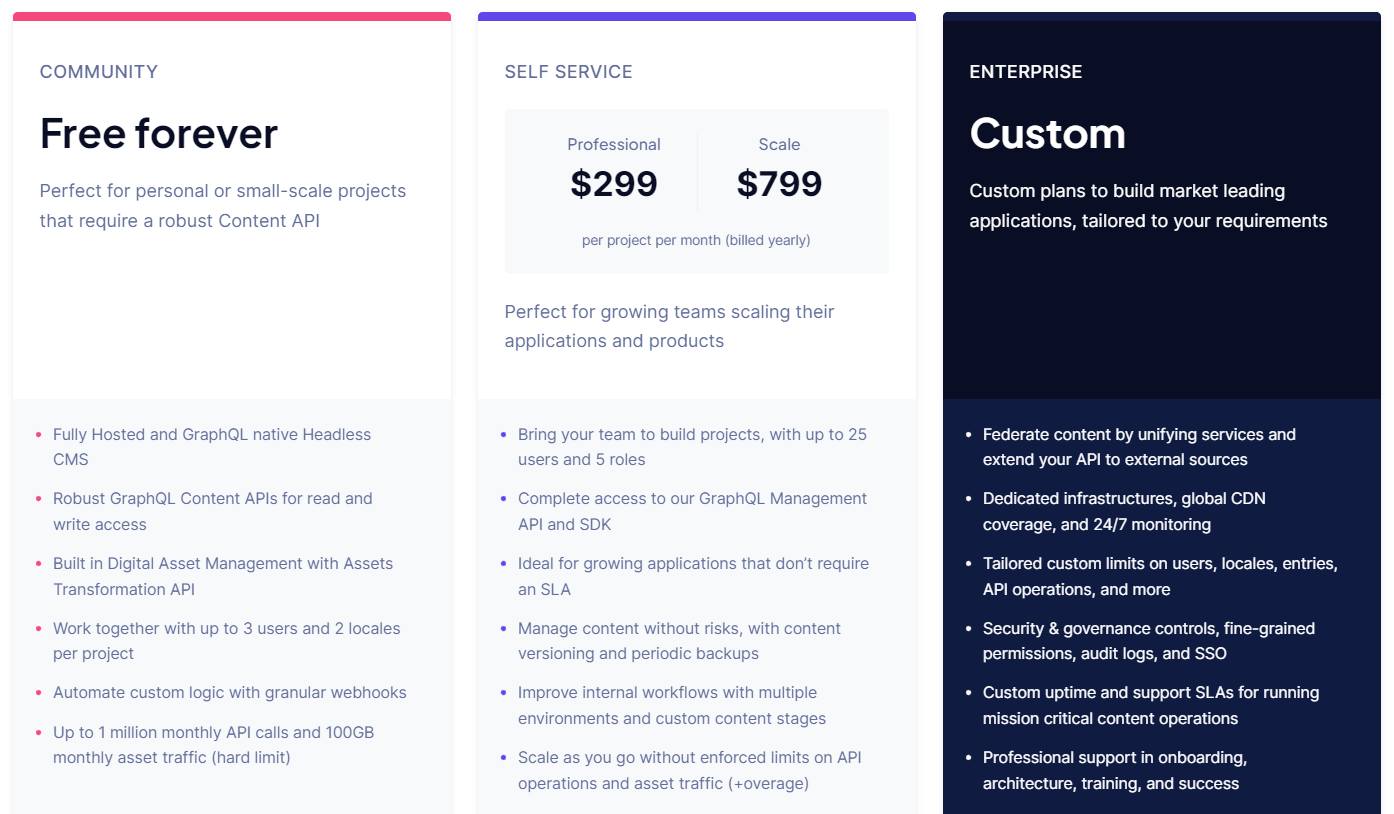Click content versioning and periodic backups feature

679,641
